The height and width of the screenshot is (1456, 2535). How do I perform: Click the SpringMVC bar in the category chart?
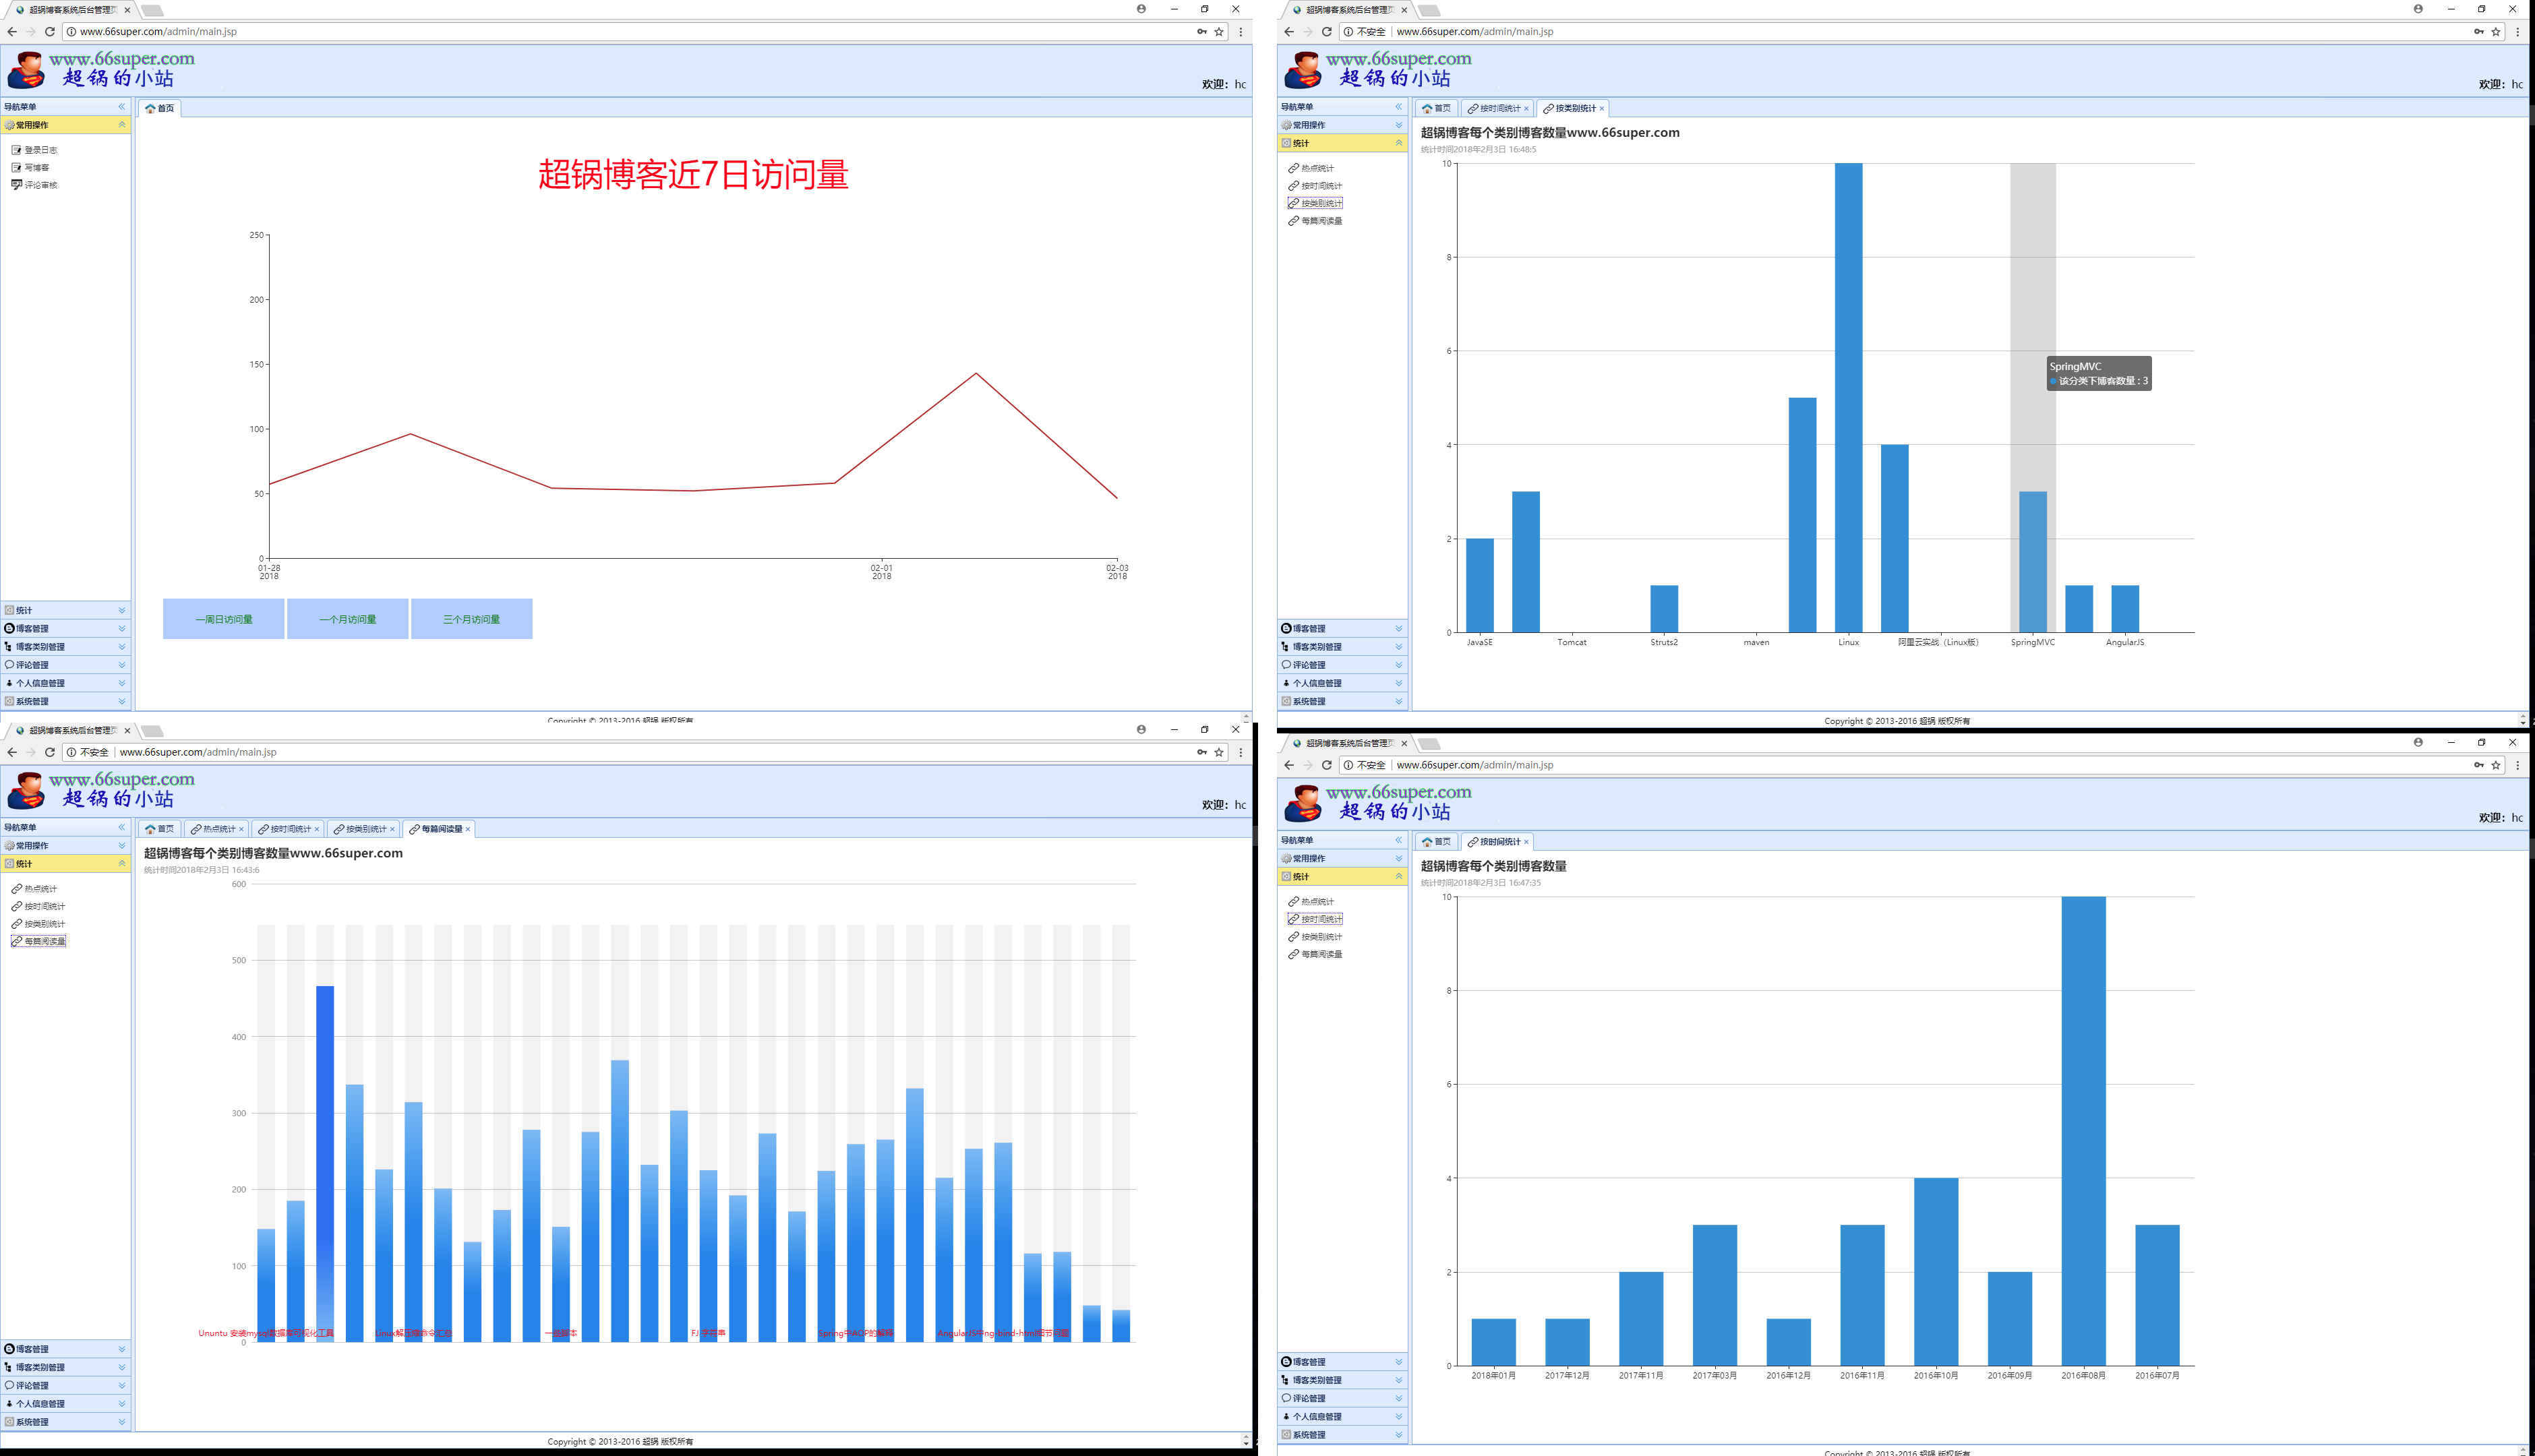coord(2032,561)
